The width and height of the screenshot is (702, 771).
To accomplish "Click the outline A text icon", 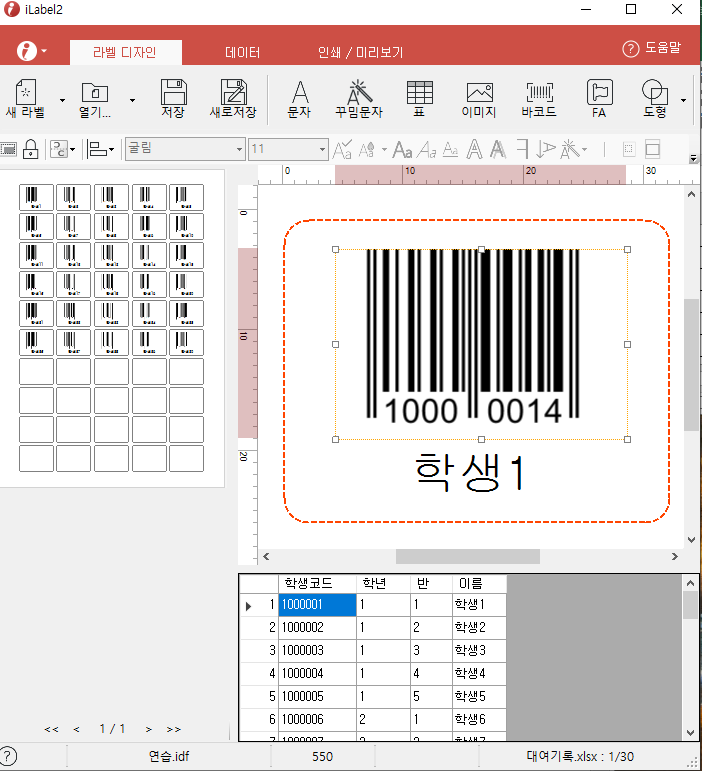I will point(474,149).
